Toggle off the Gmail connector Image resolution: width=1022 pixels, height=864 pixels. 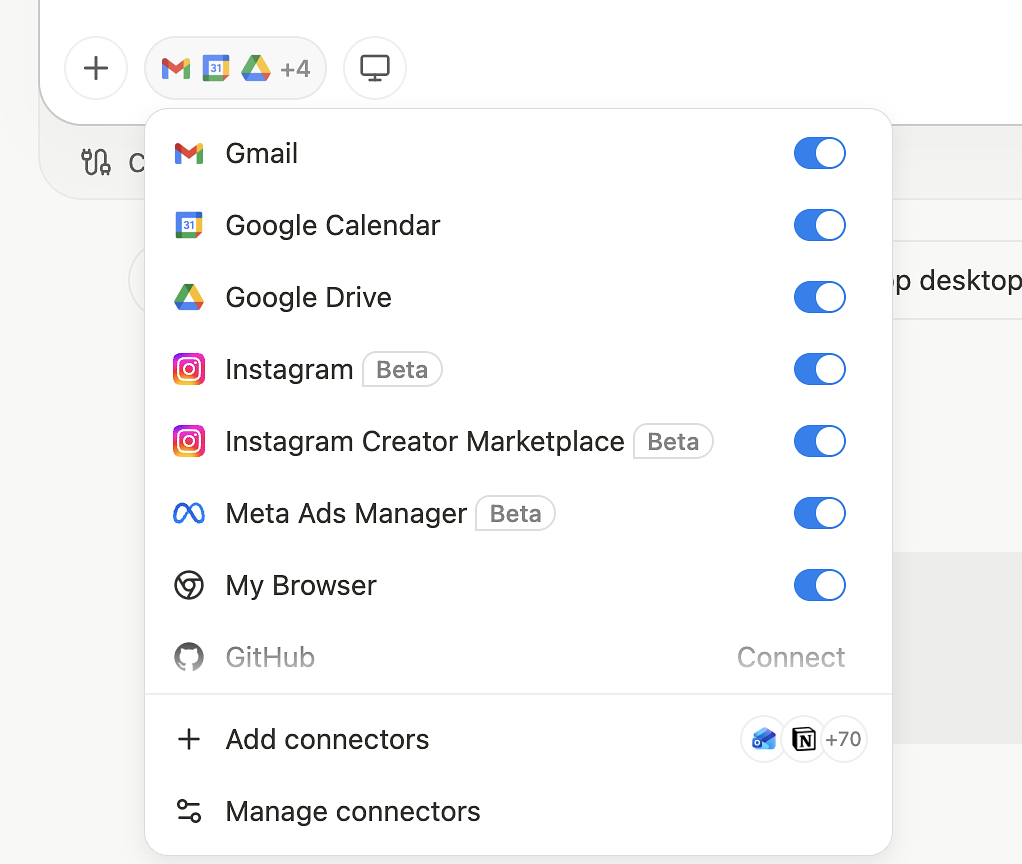click(819, 153)
